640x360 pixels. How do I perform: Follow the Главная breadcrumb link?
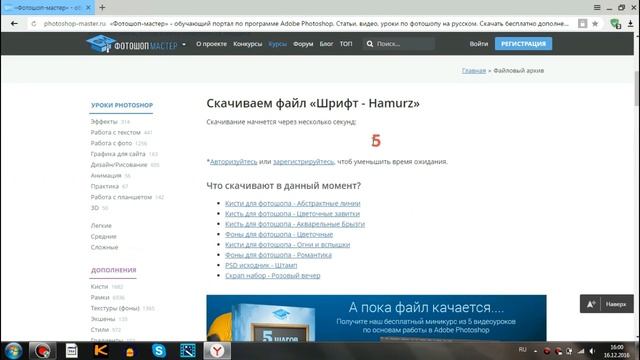473,71
